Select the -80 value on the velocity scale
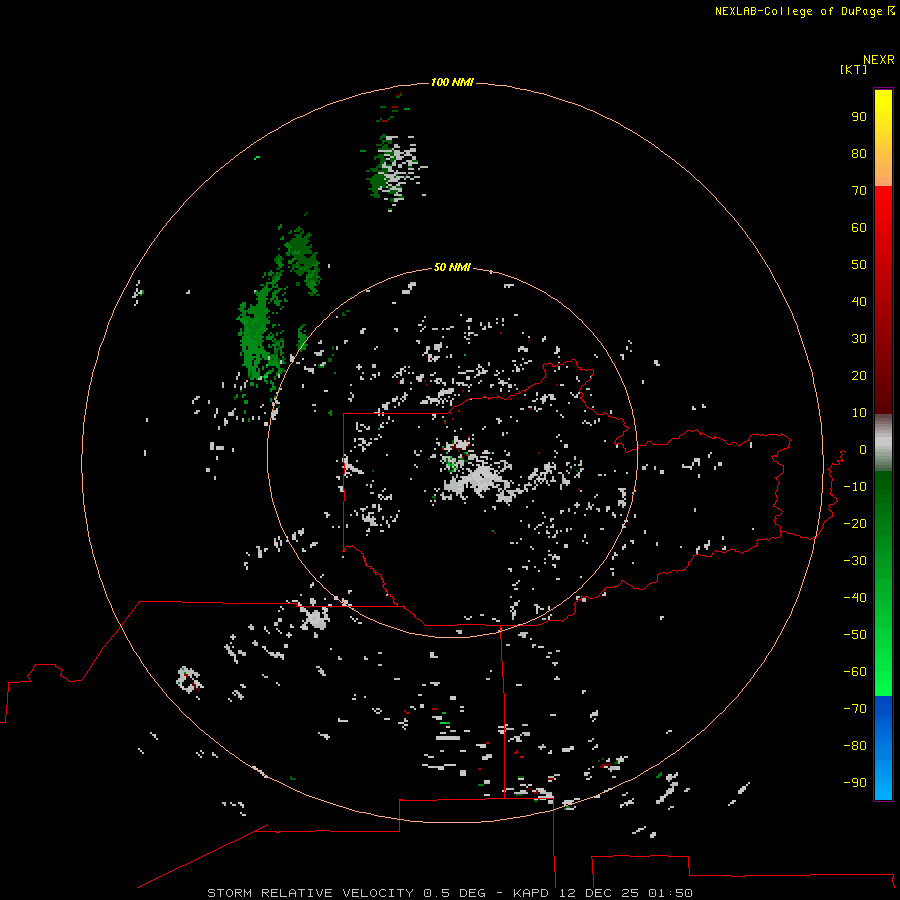This screenshot has height=900, width=900. pyautogui.click(x=855, y=746)
